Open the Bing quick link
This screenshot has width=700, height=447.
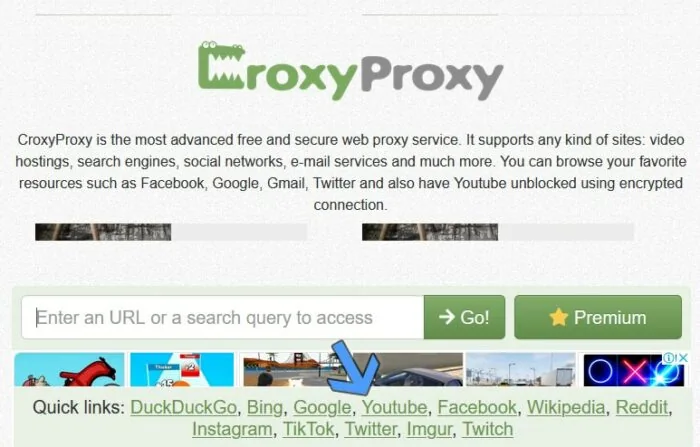265,407
